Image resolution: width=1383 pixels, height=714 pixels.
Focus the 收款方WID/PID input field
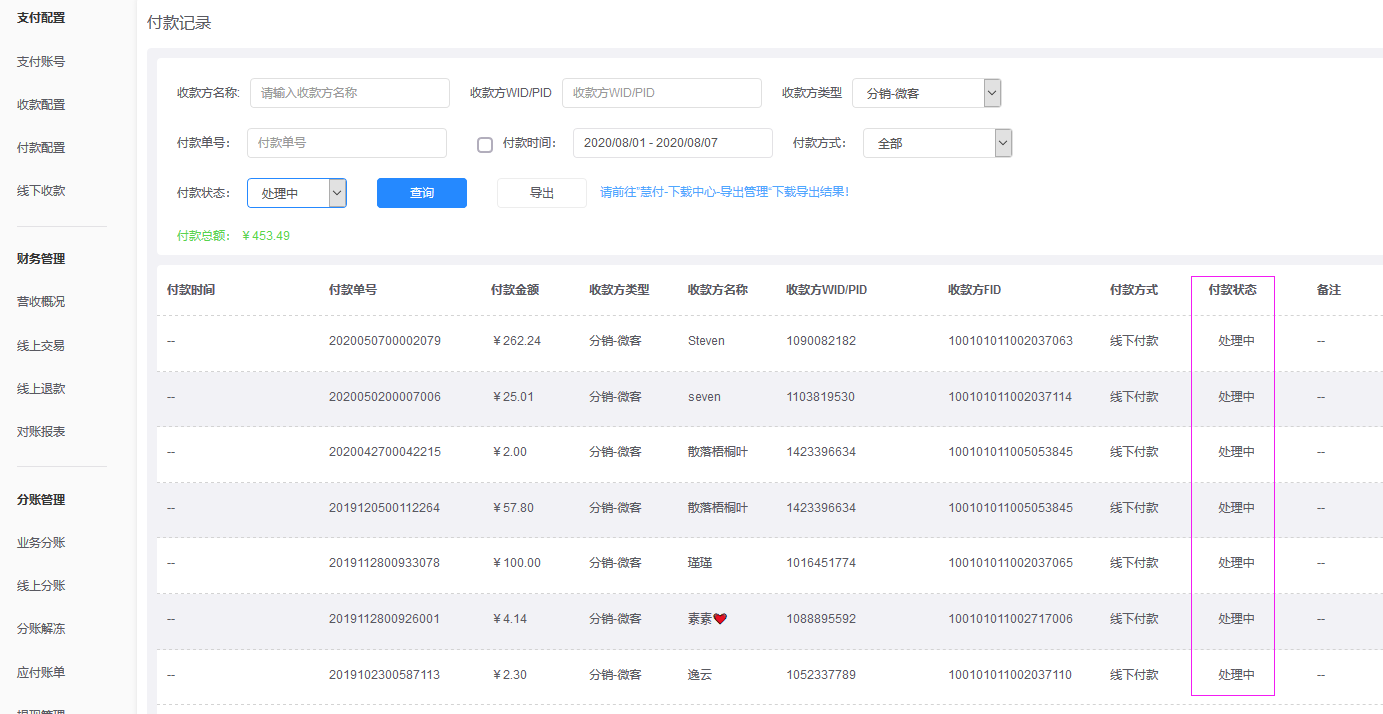[x=661, y=93]
